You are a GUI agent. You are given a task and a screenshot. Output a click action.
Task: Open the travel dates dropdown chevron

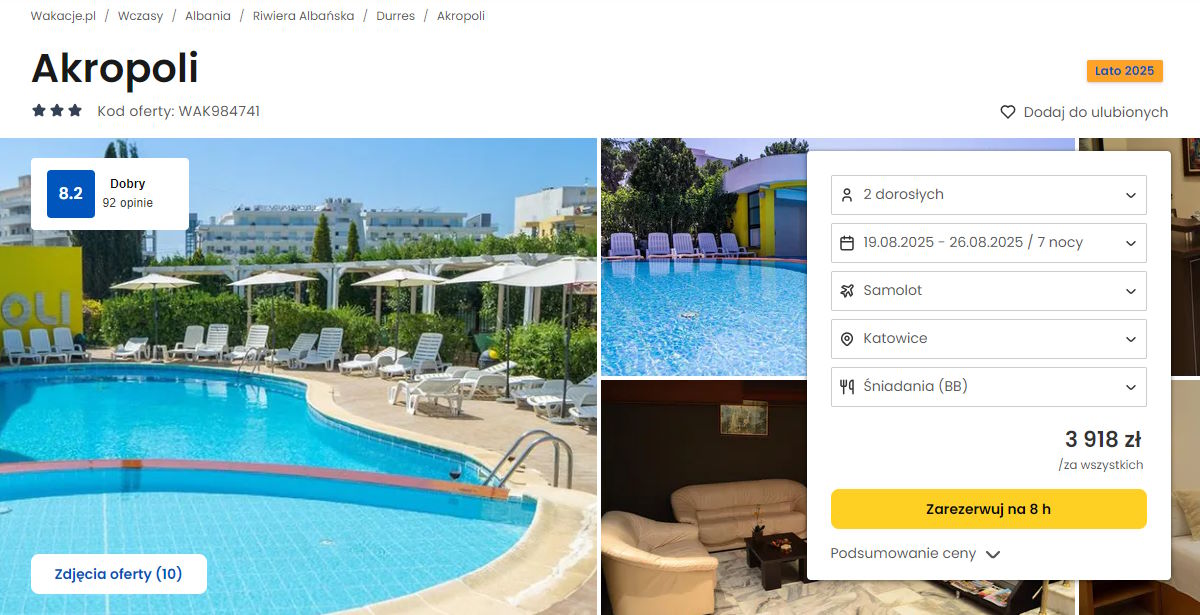point(1131,243)
